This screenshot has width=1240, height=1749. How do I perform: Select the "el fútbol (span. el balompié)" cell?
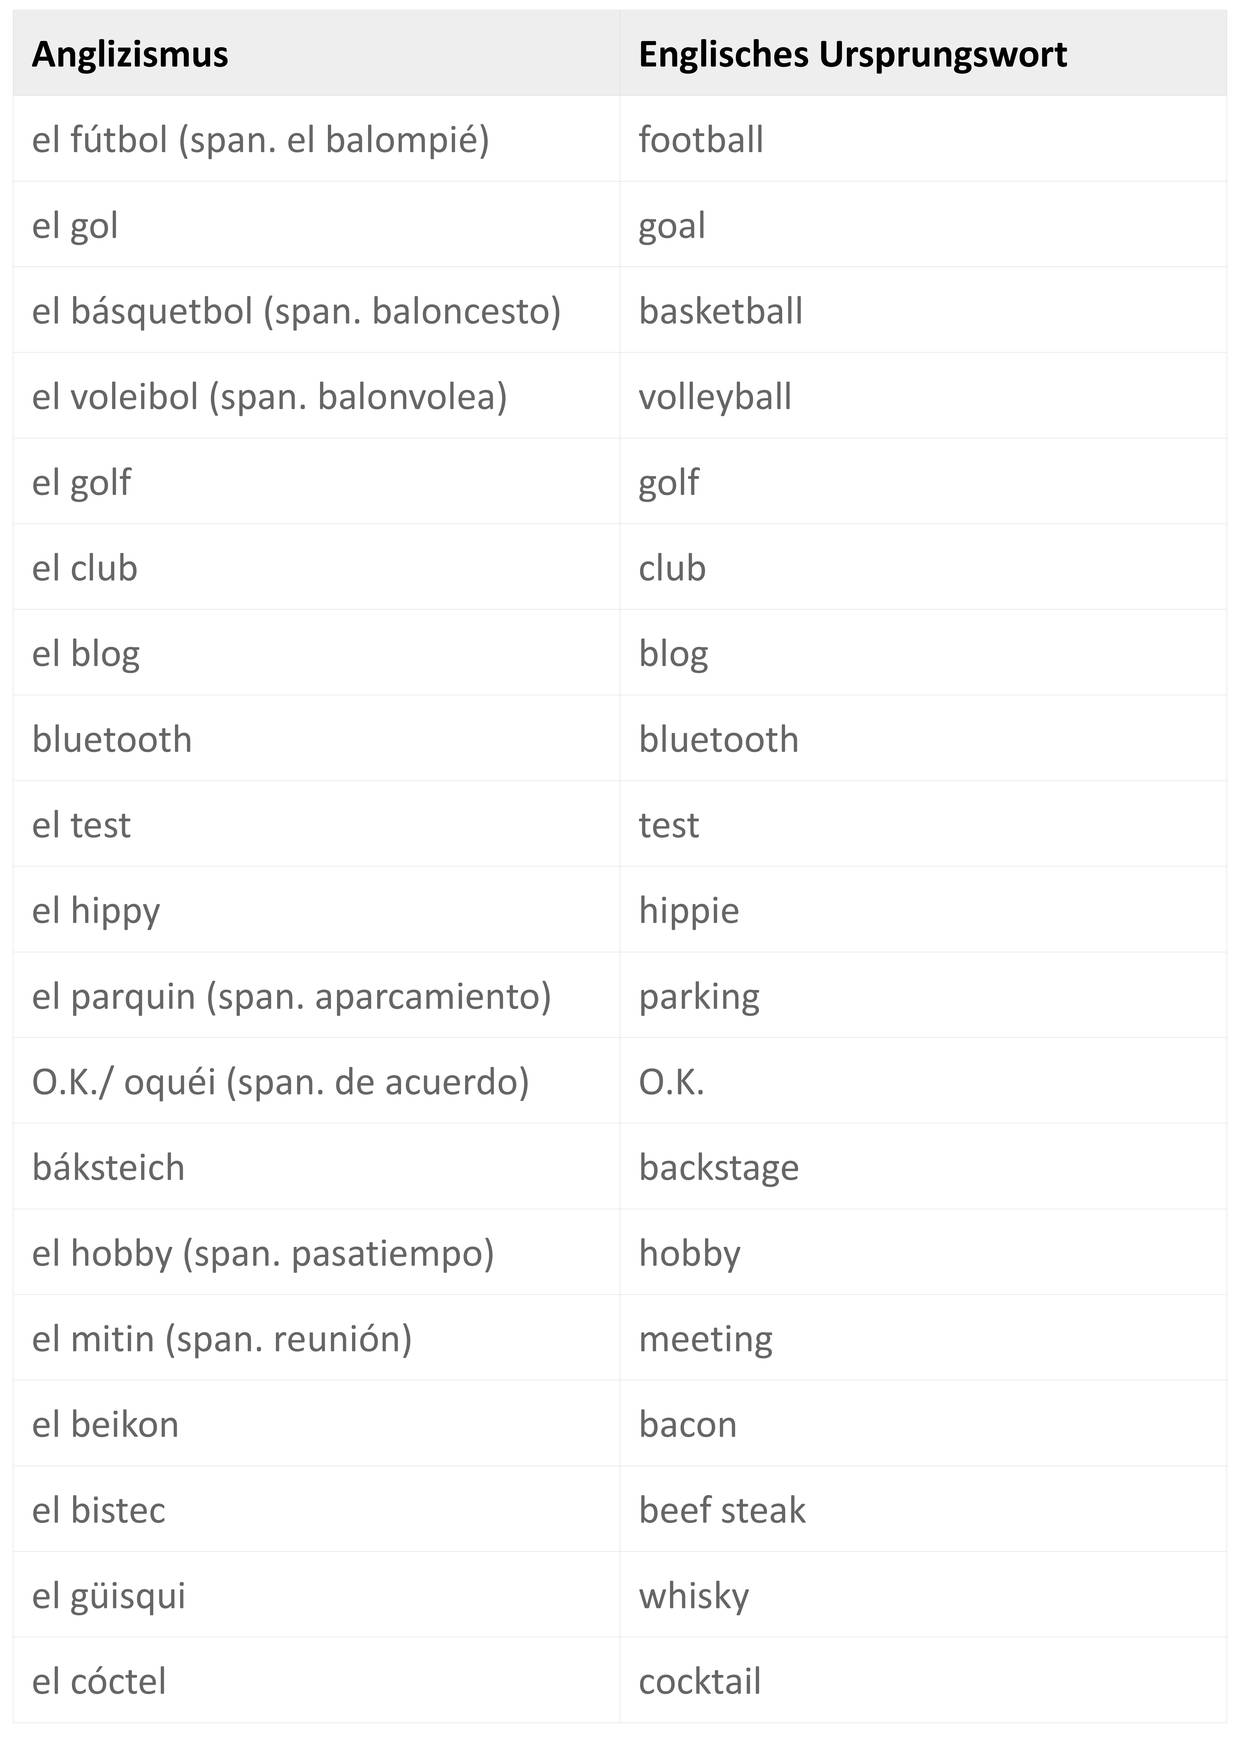(260, 140)
